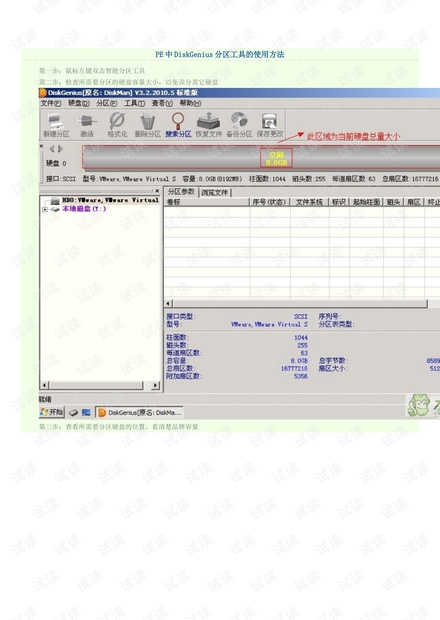
Task: Open the Disk (硬盘) menu
Action: (x=79, y=103)
